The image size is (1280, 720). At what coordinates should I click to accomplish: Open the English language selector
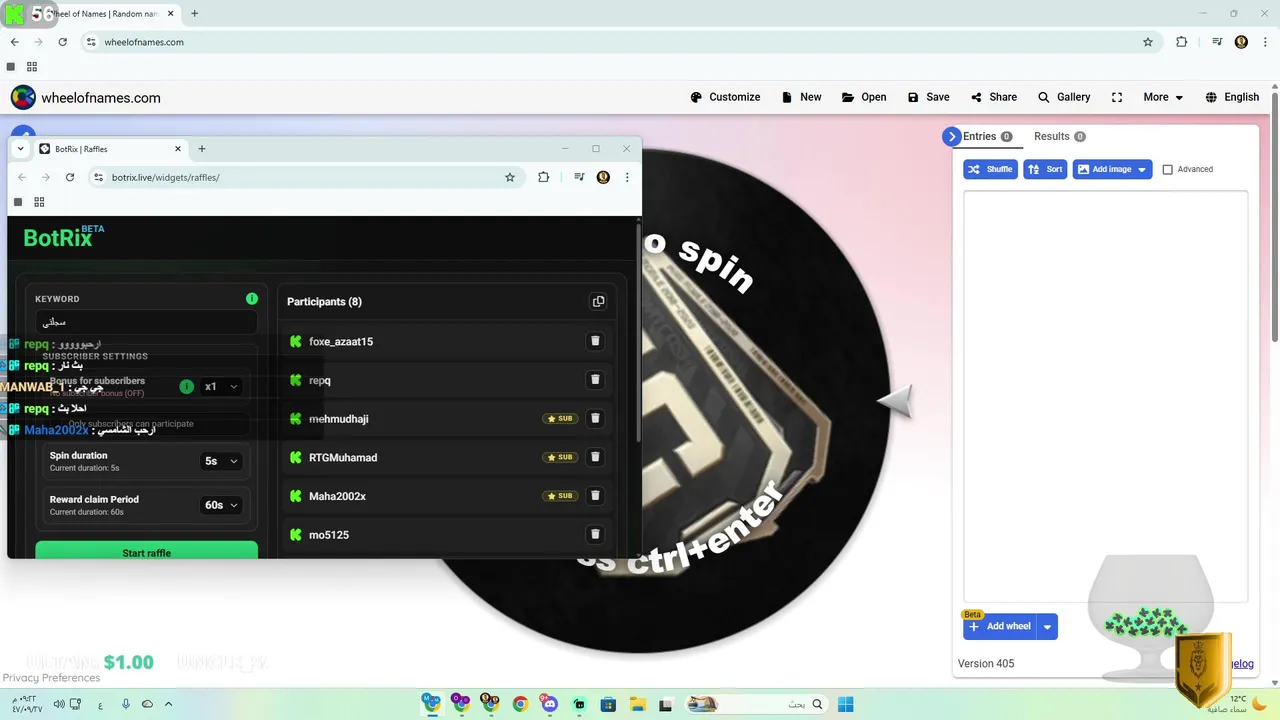tap(1232, 97)
